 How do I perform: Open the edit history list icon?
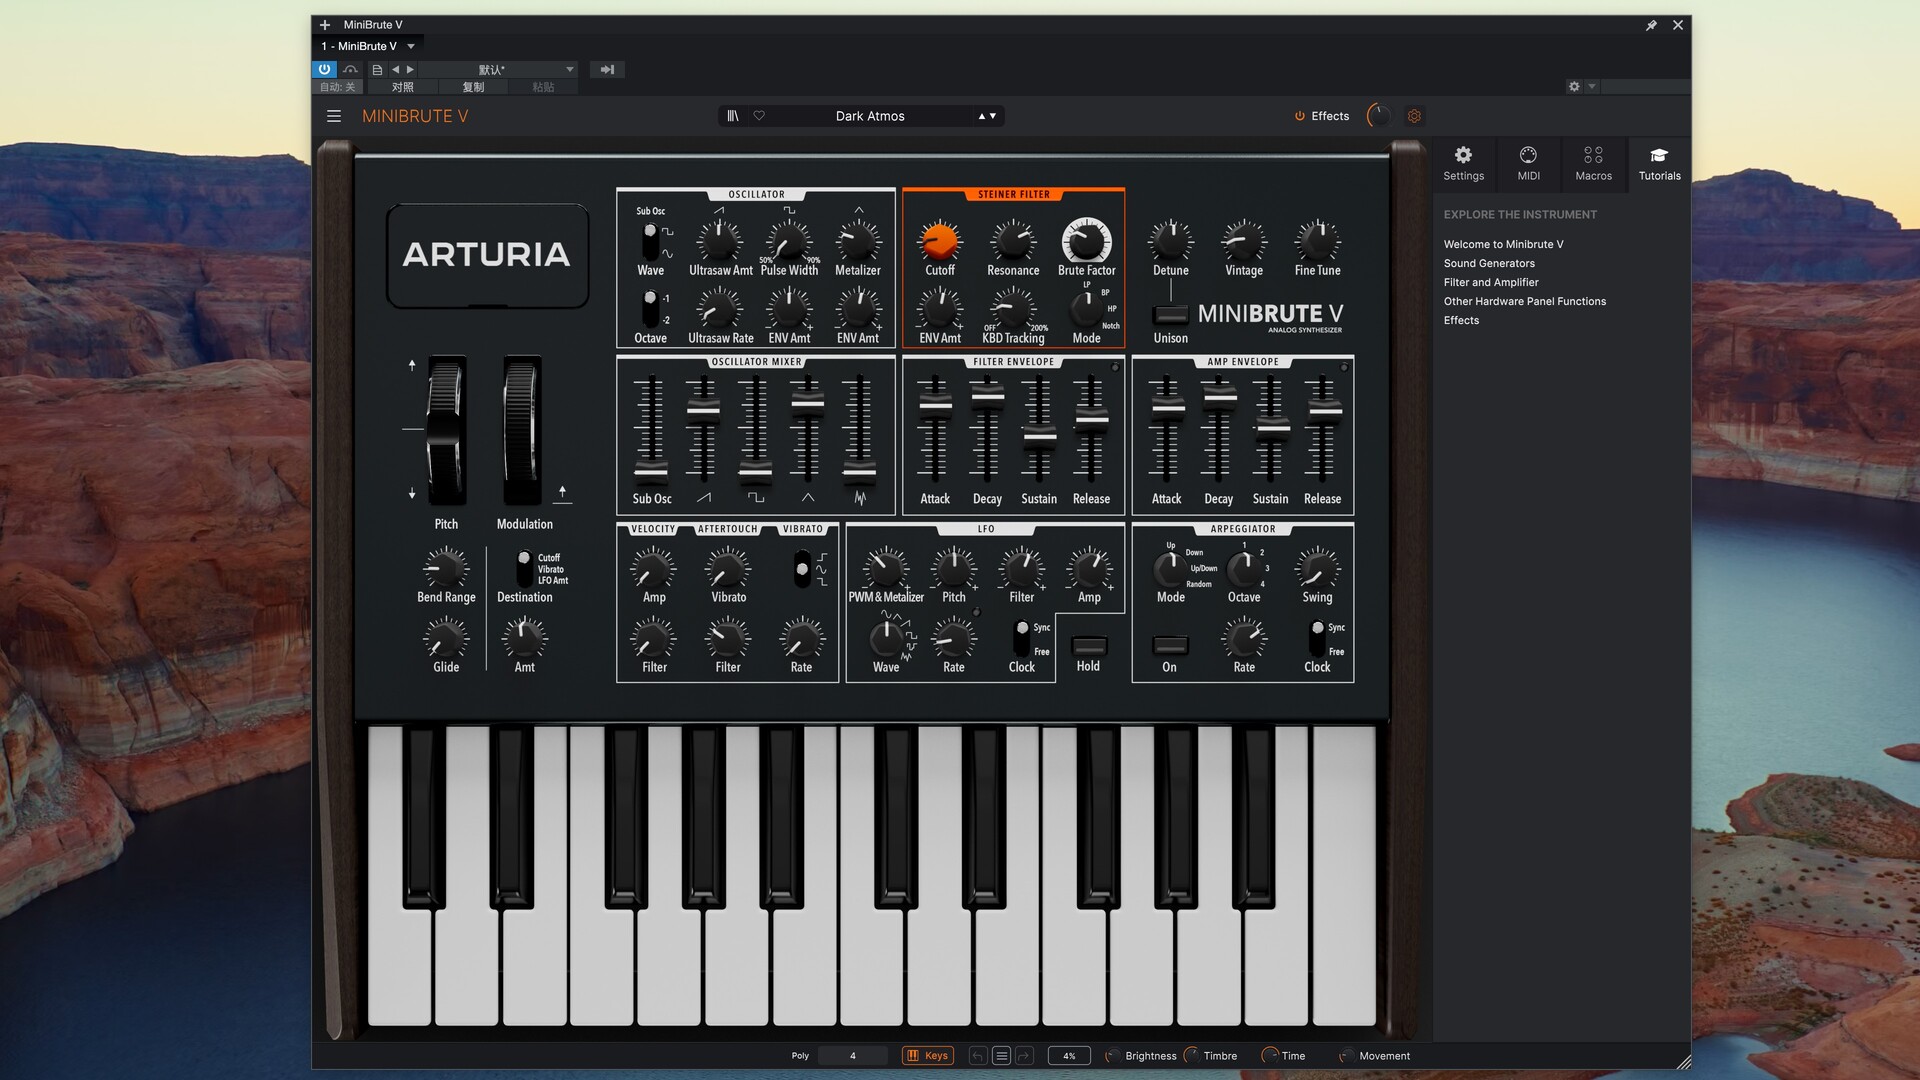[x=1001, y=1056]
